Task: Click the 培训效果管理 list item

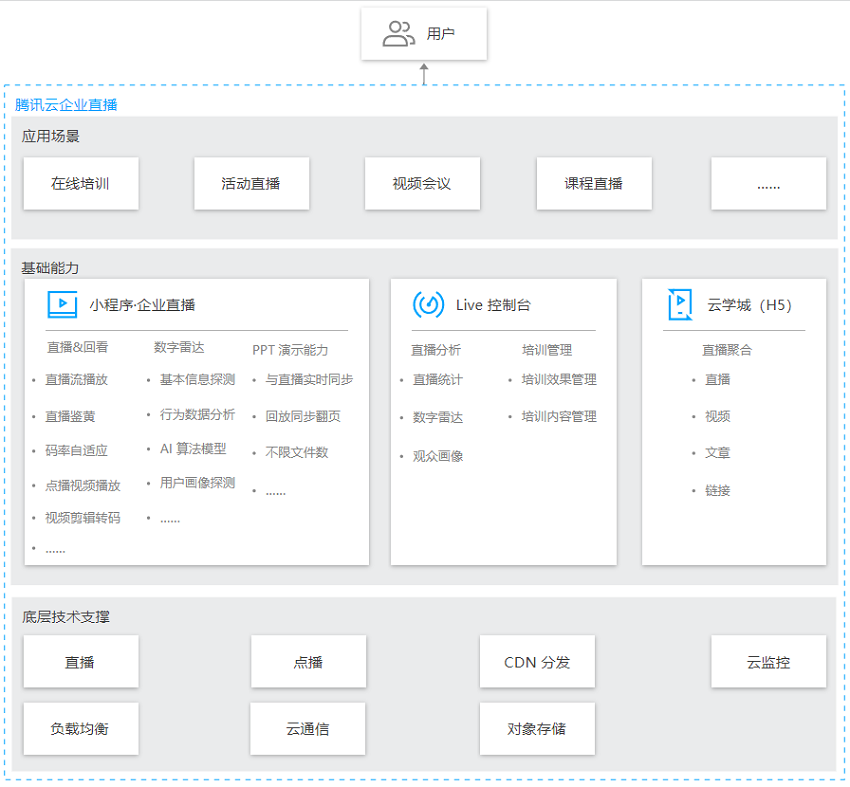Action: click(x=559, y=379)
